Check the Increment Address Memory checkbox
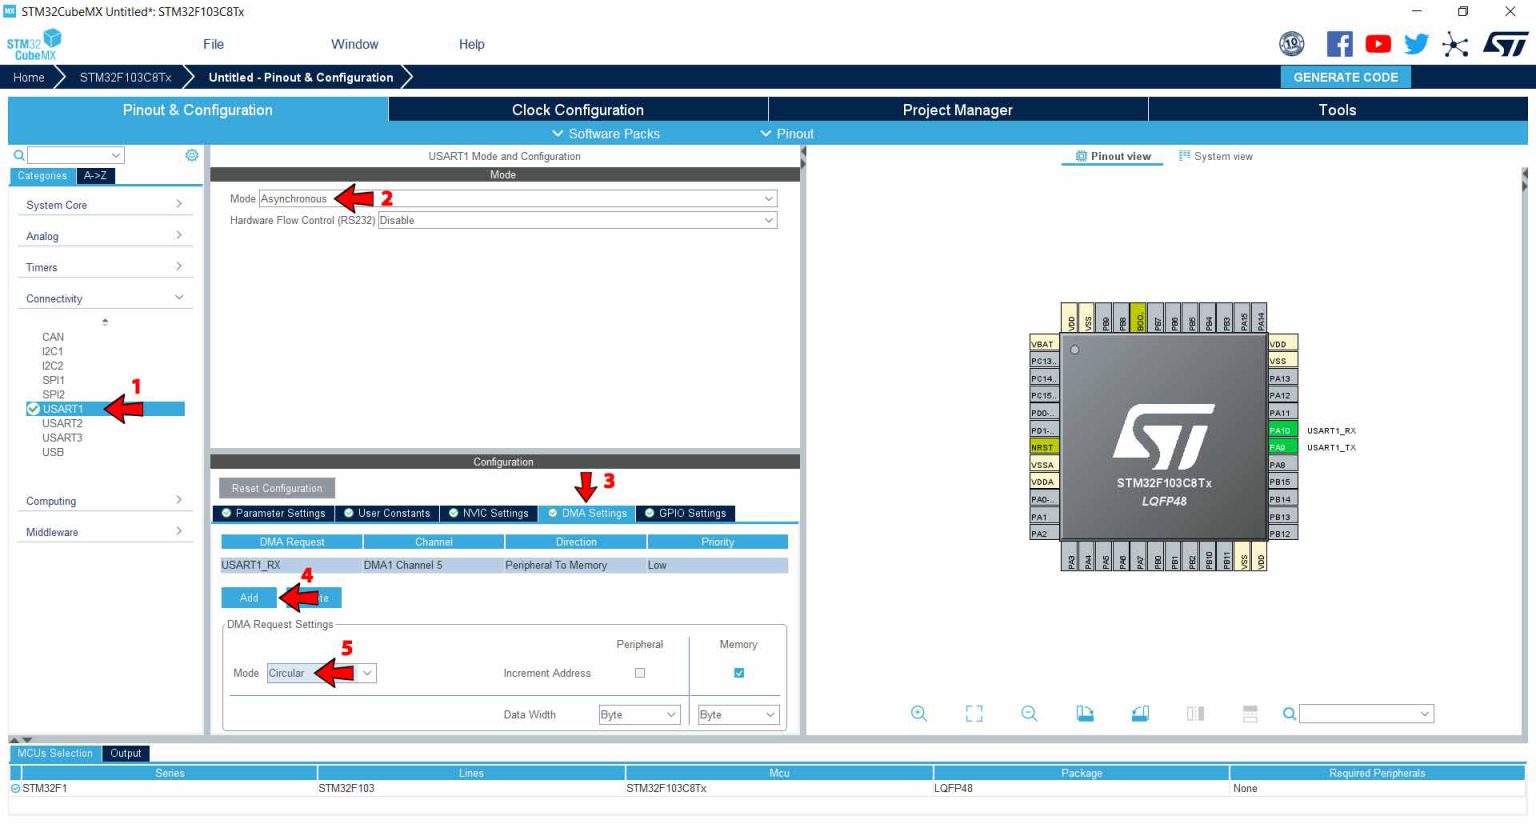Screen dimensions: 1536x824 [x=738, y=672]
